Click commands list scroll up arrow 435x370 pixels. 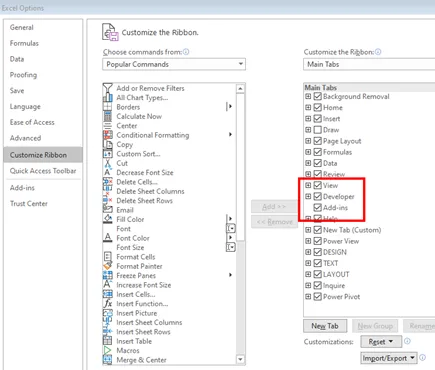(240, 88)
